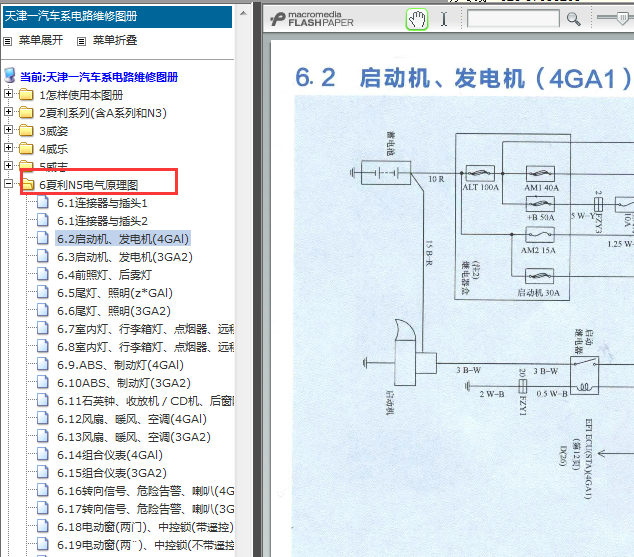This screenshot has width=634, height=557.
Task: Expand the 2夏利系列 folder node
Action: (x=8, y=112)
